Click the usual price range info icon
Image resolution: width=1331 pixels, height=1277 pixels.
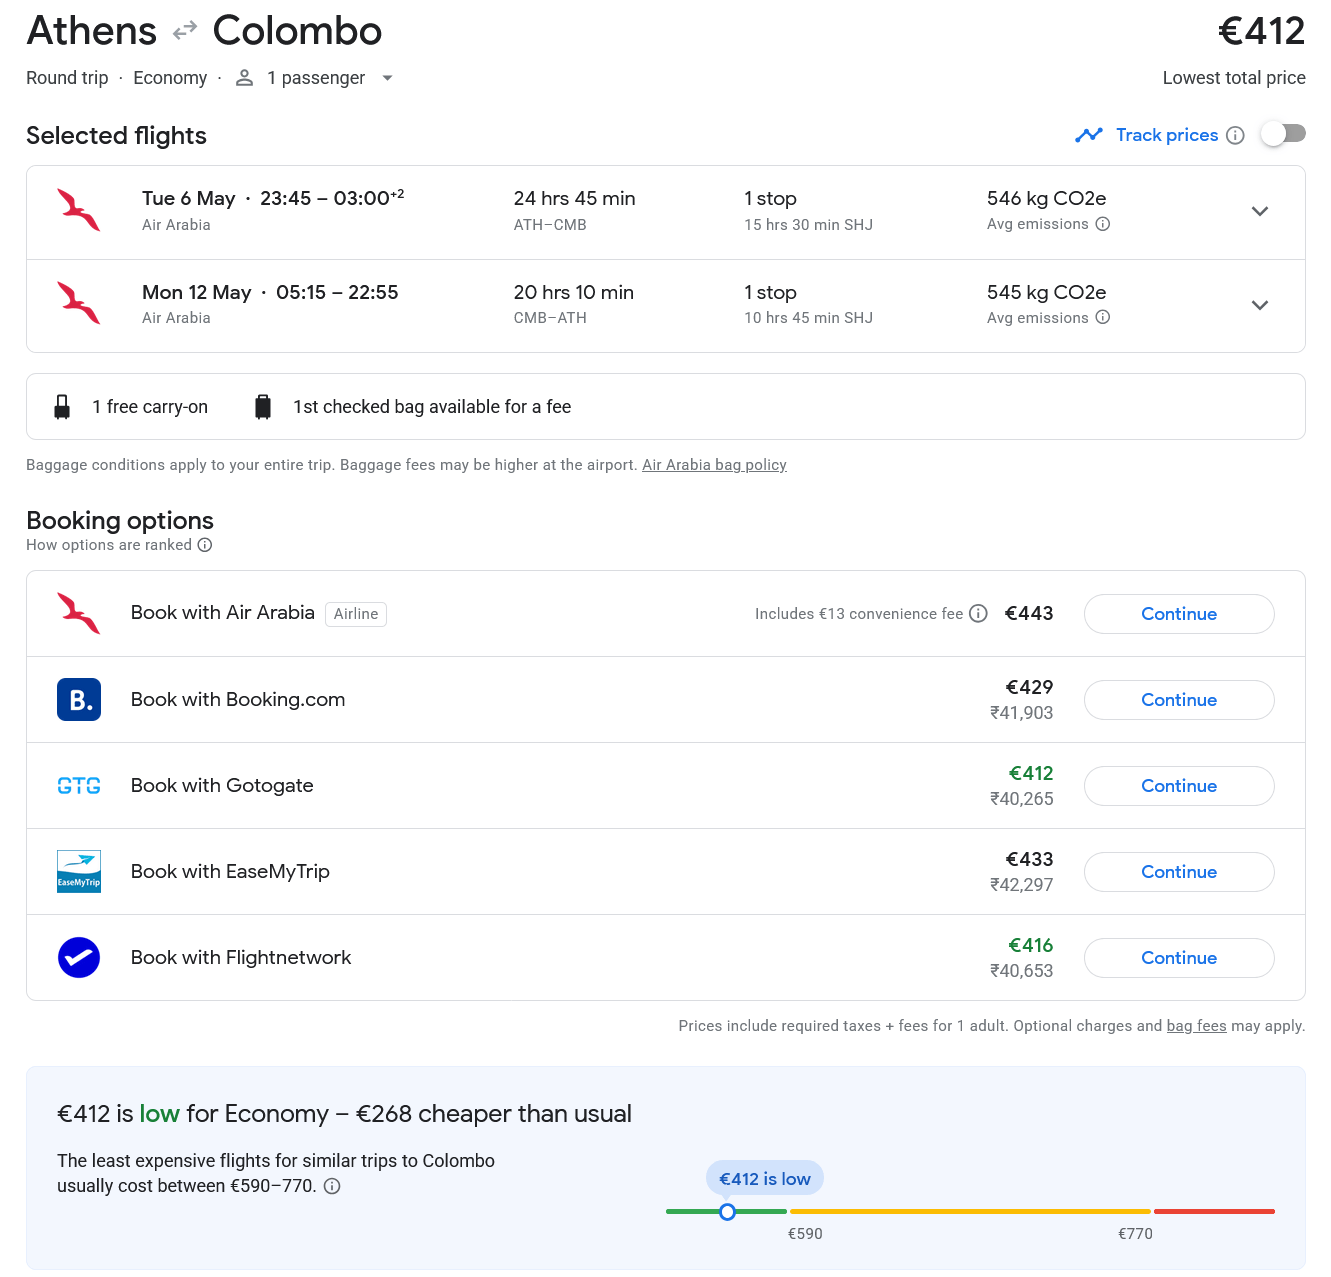[332, 1186]
